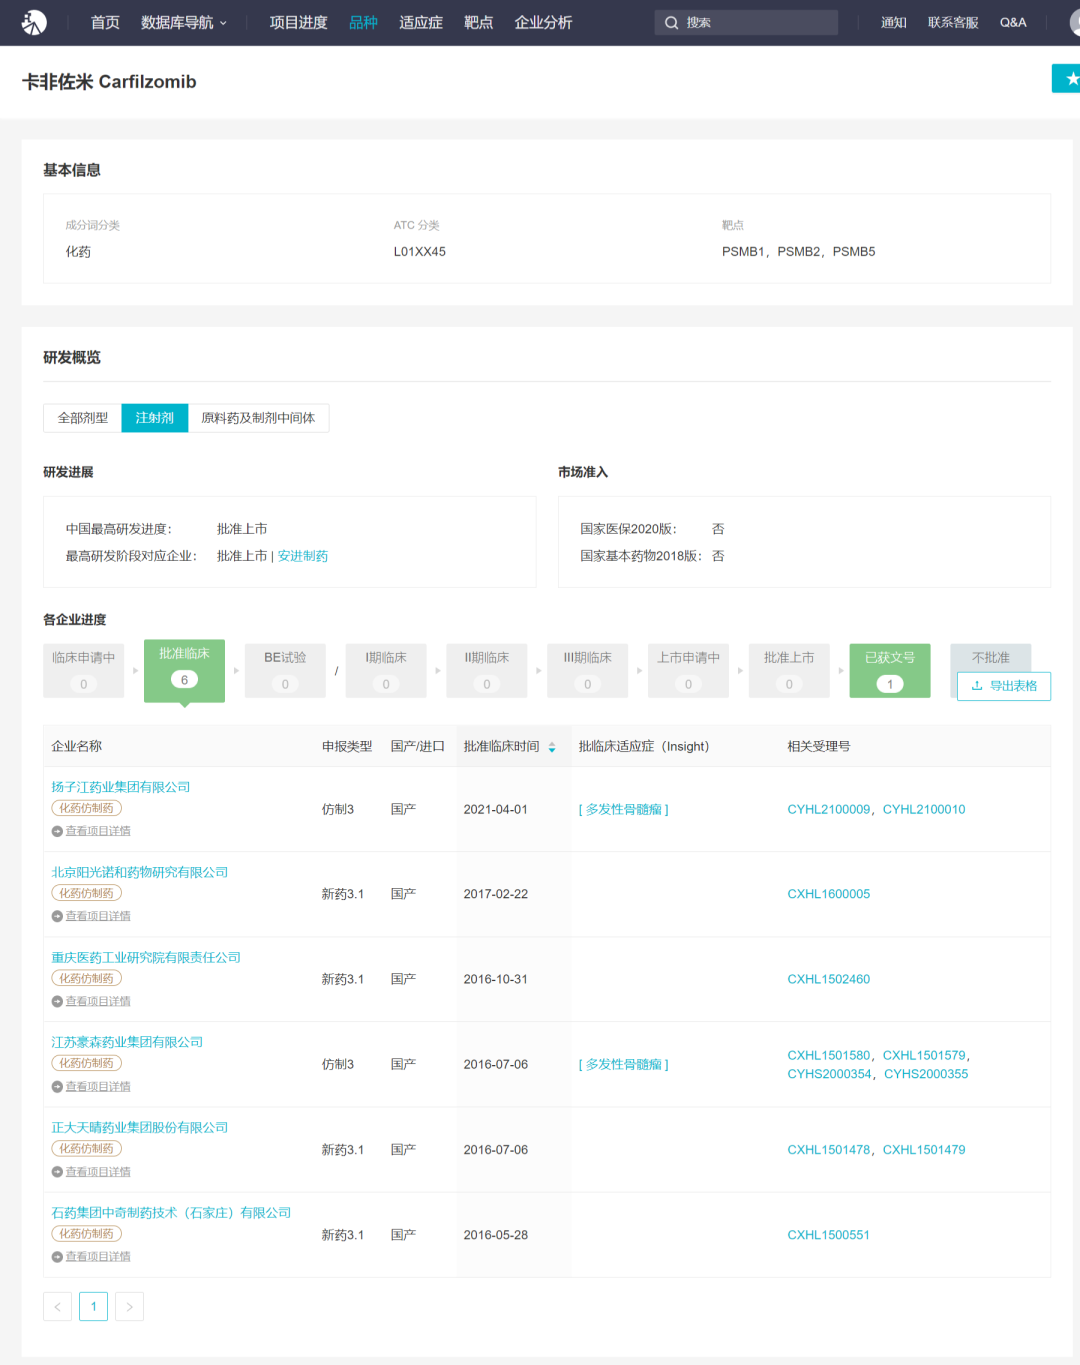
Task: Click the export table download icon
Action: [977, 686]
